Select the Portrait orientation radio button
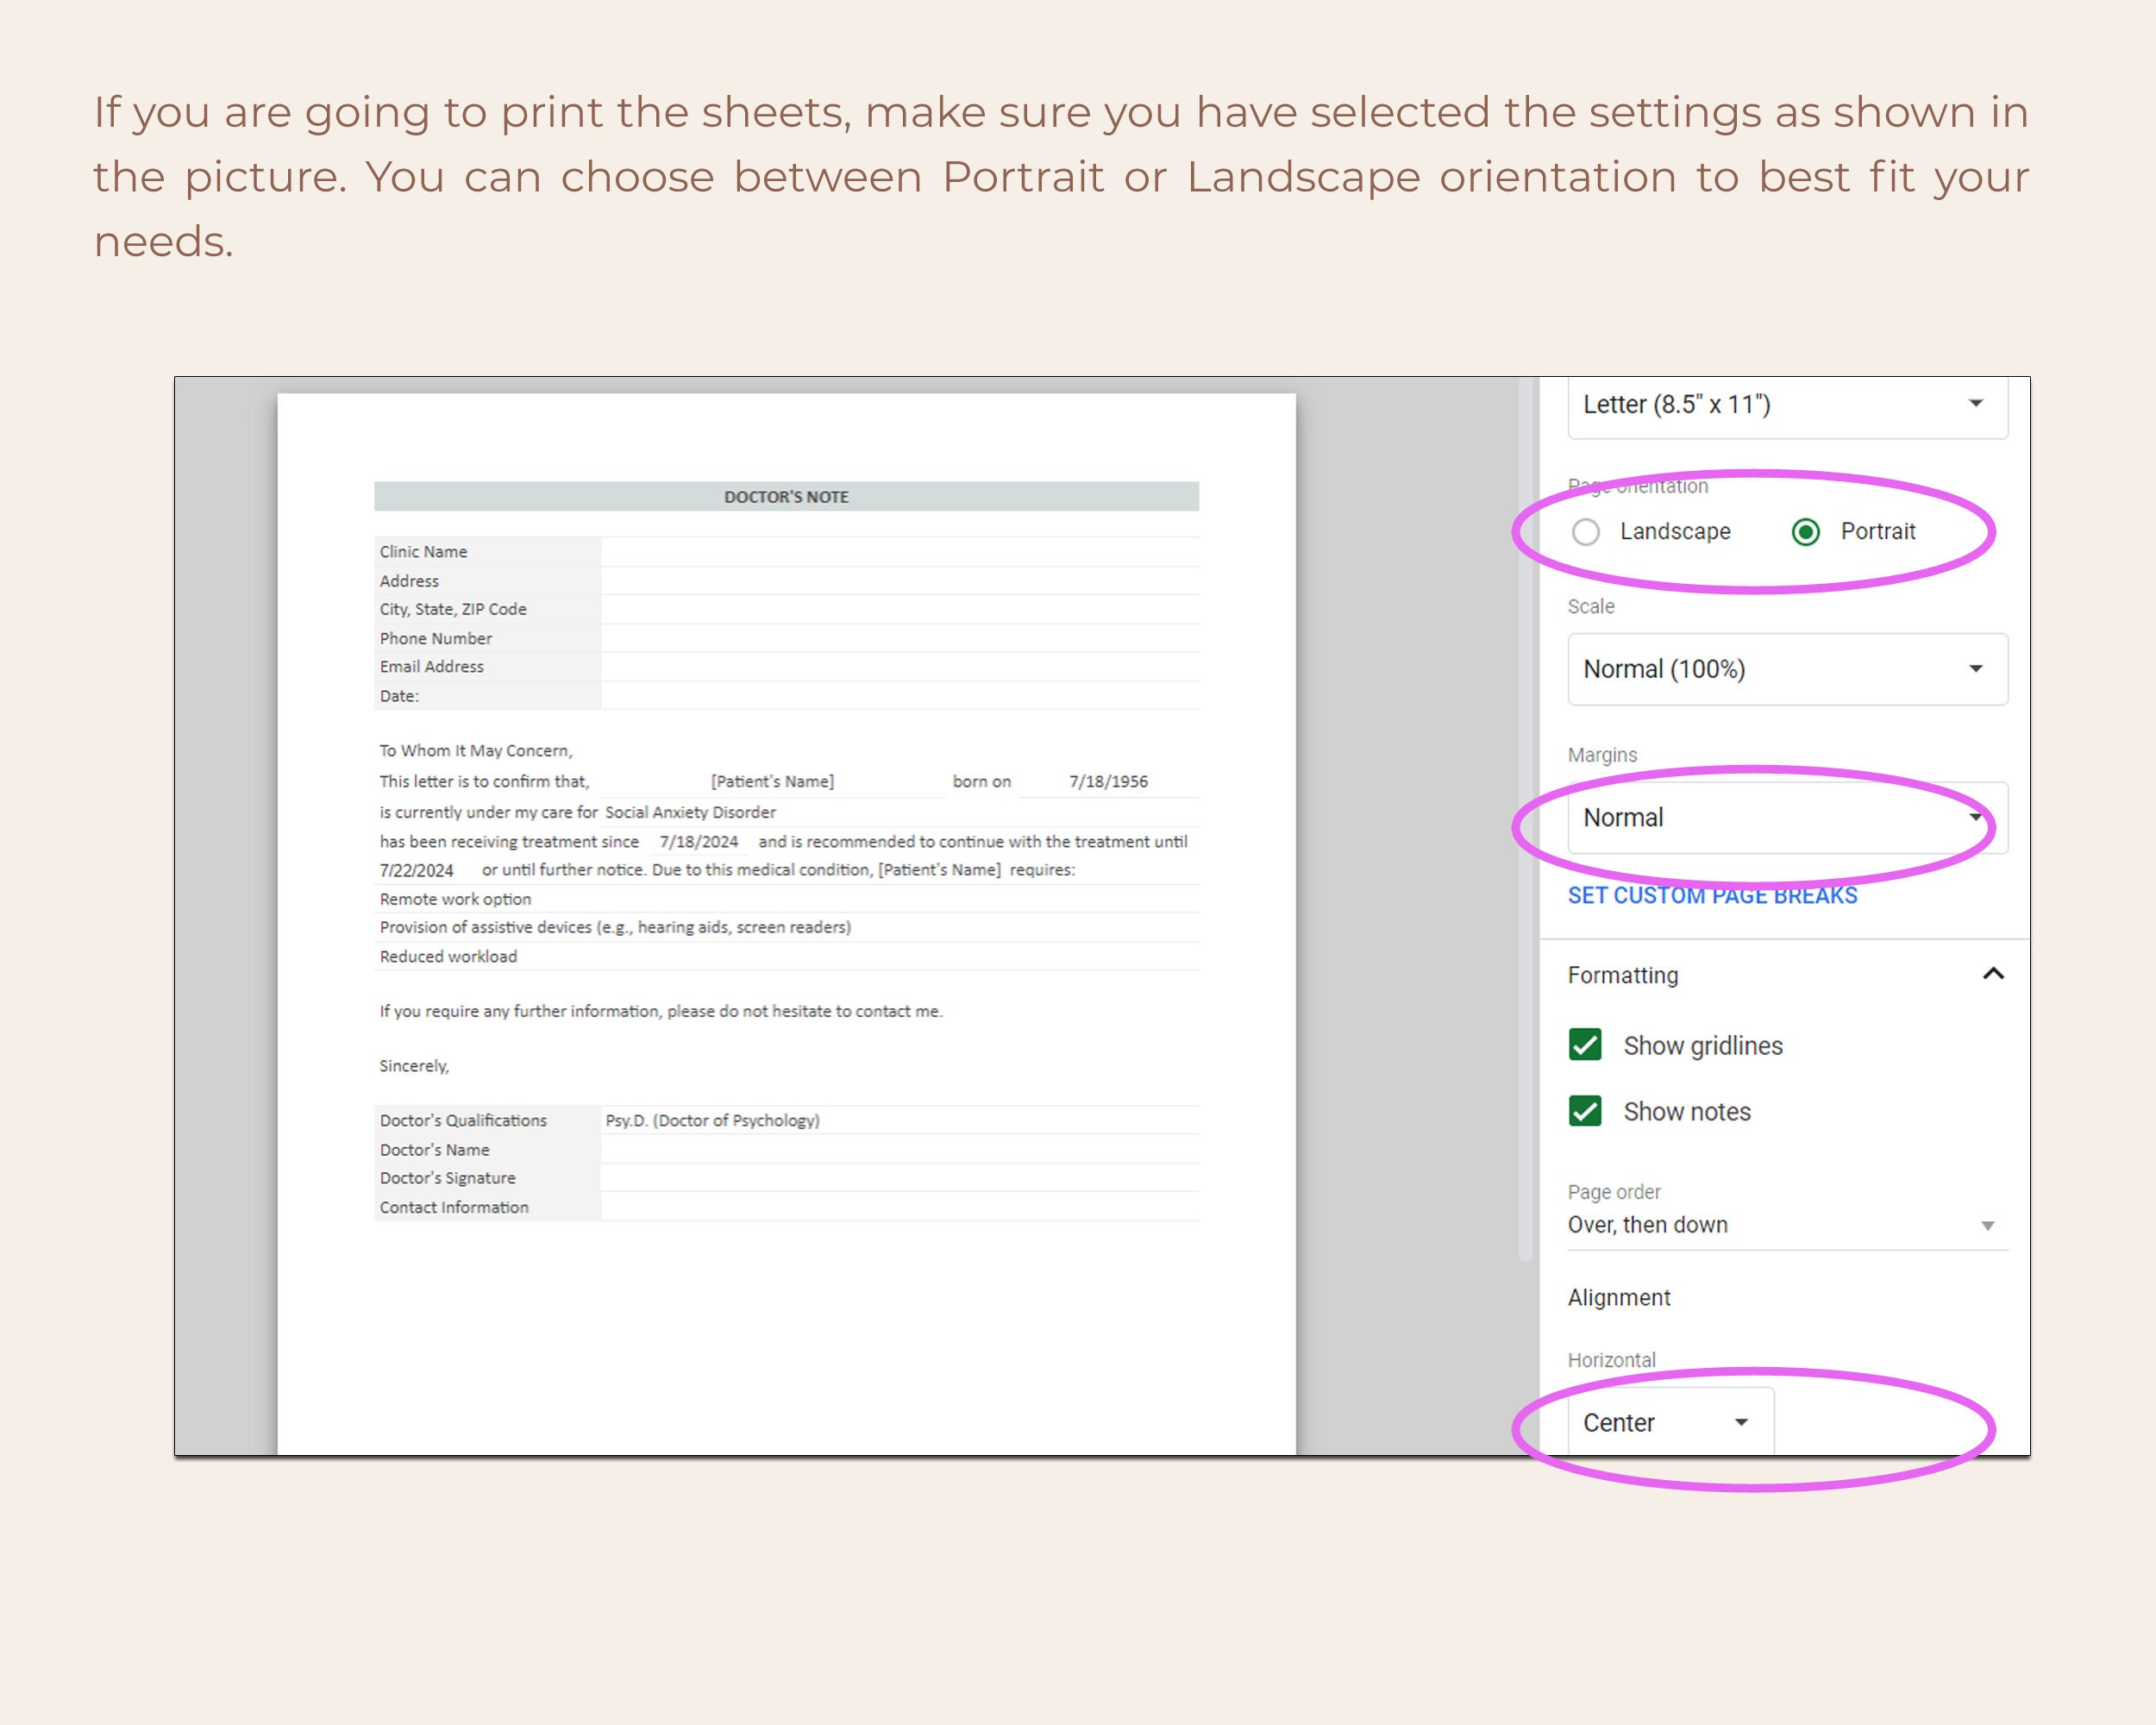The height and width of the screenshot is (1725, 2156). [1806, 532]
